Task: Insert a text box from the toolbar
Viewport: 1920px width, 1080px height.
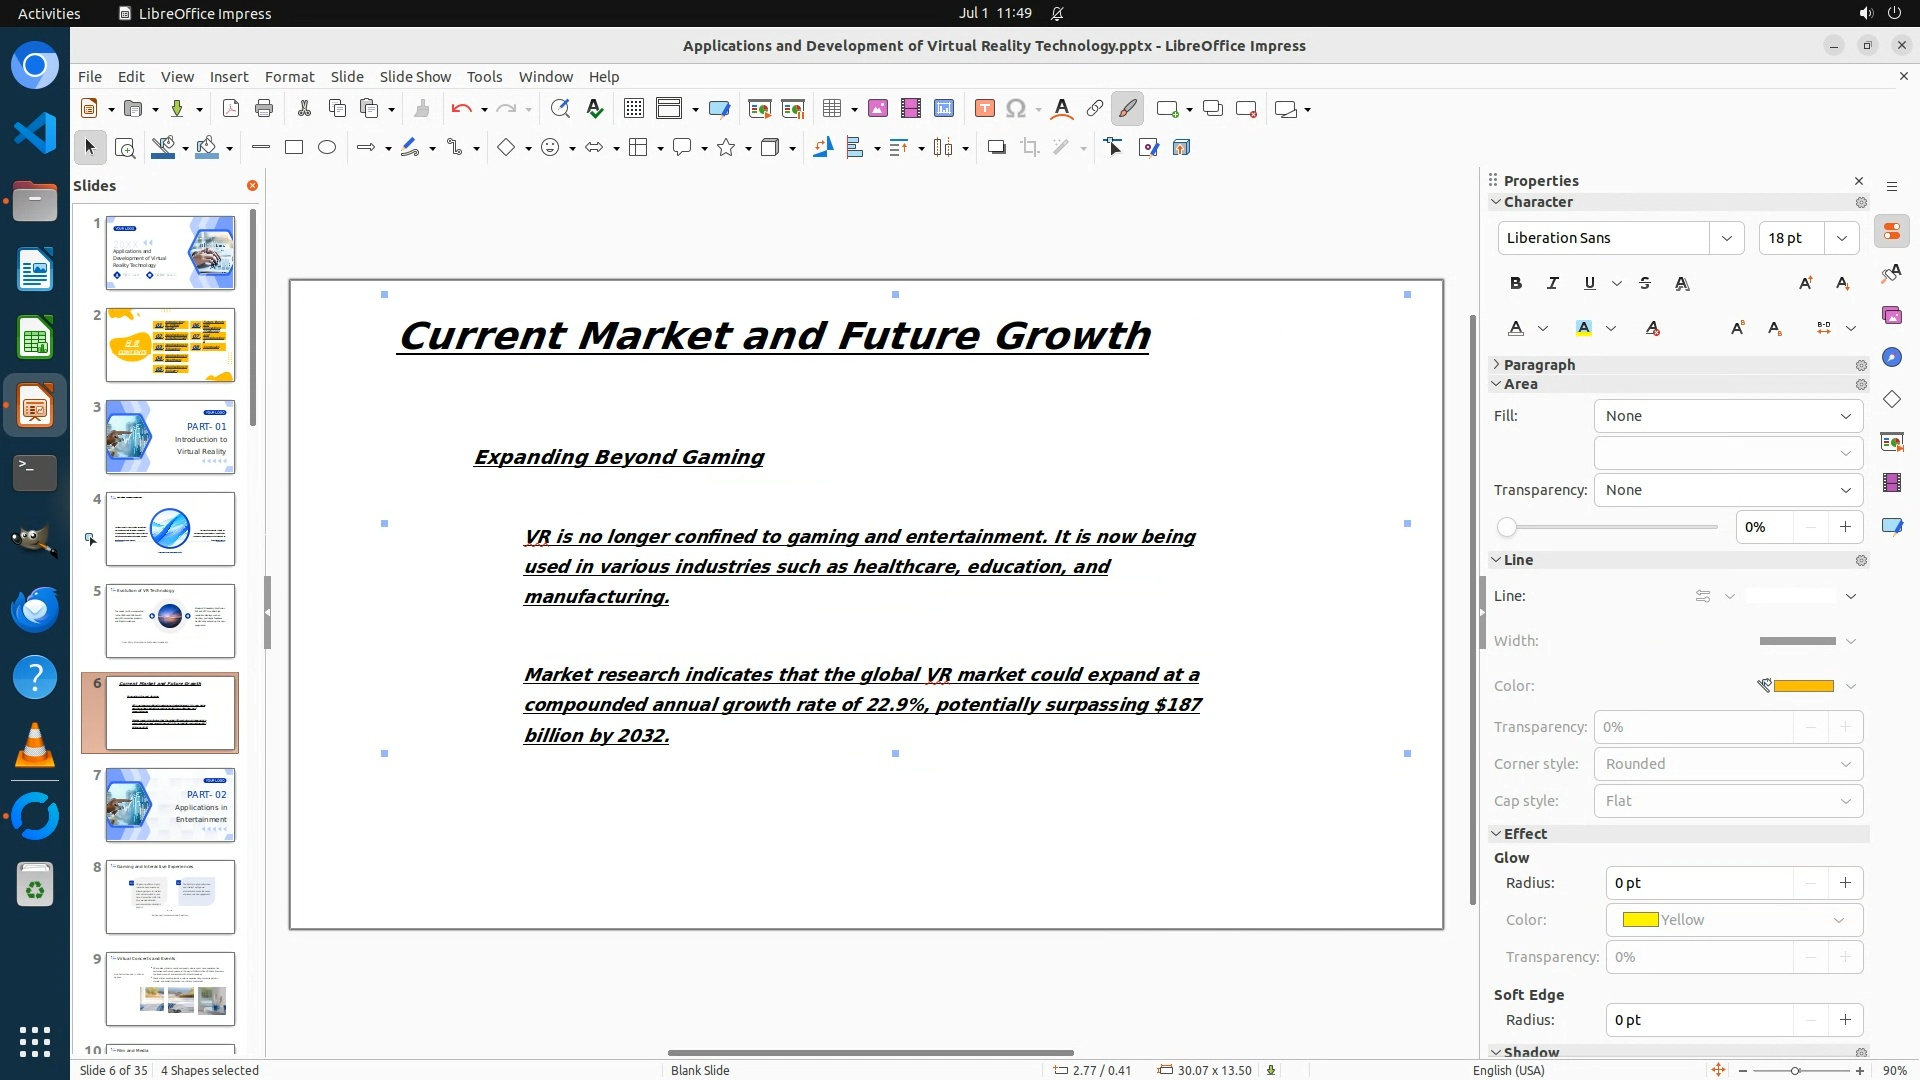Action: click(984, 109)
